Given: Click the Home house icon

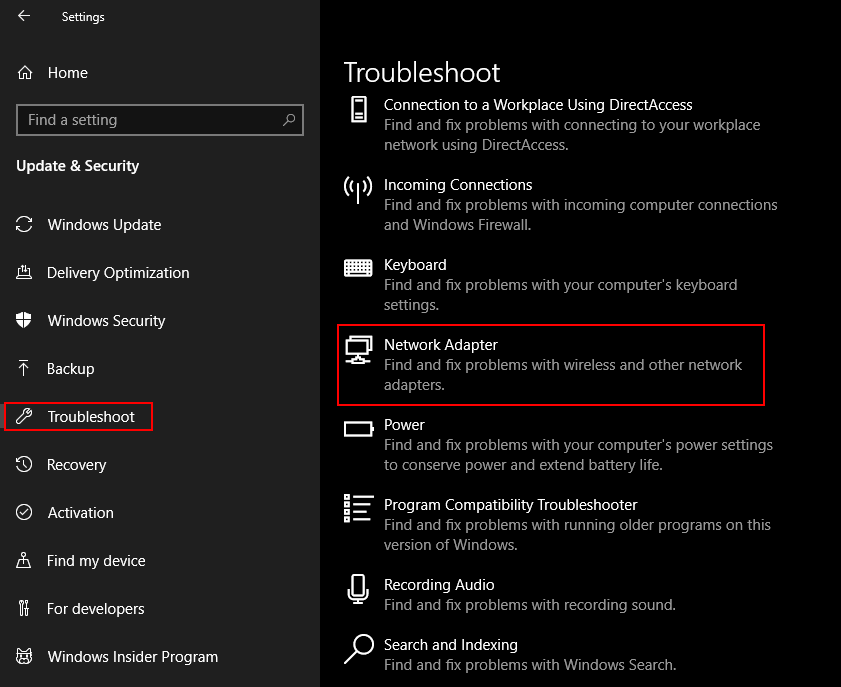Looking at the screenshot, I should click(x=25, y=72).
